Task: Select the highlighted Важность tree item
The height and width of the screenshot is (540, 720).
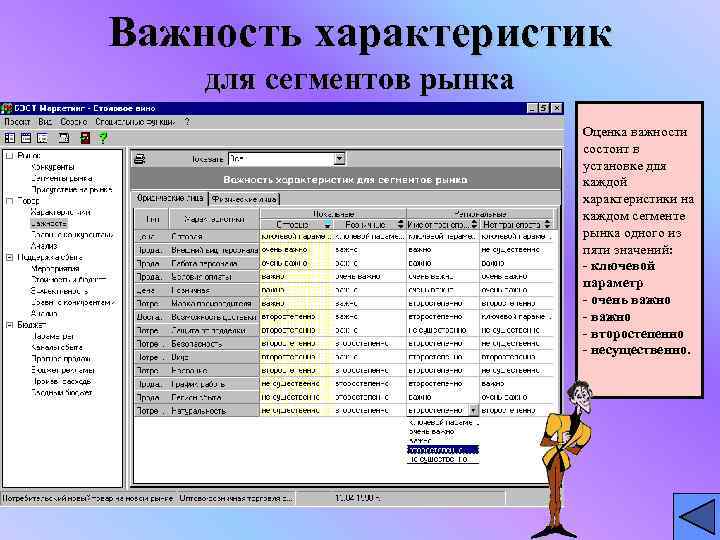Action: tap(49, 224)
